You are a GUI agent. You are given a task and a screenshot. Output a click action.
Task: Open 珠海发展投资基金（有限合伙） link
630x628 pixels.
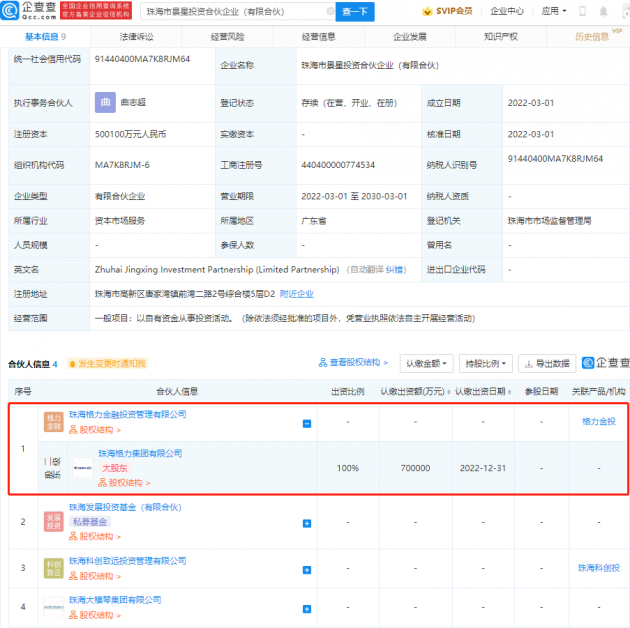pos(125,507)
